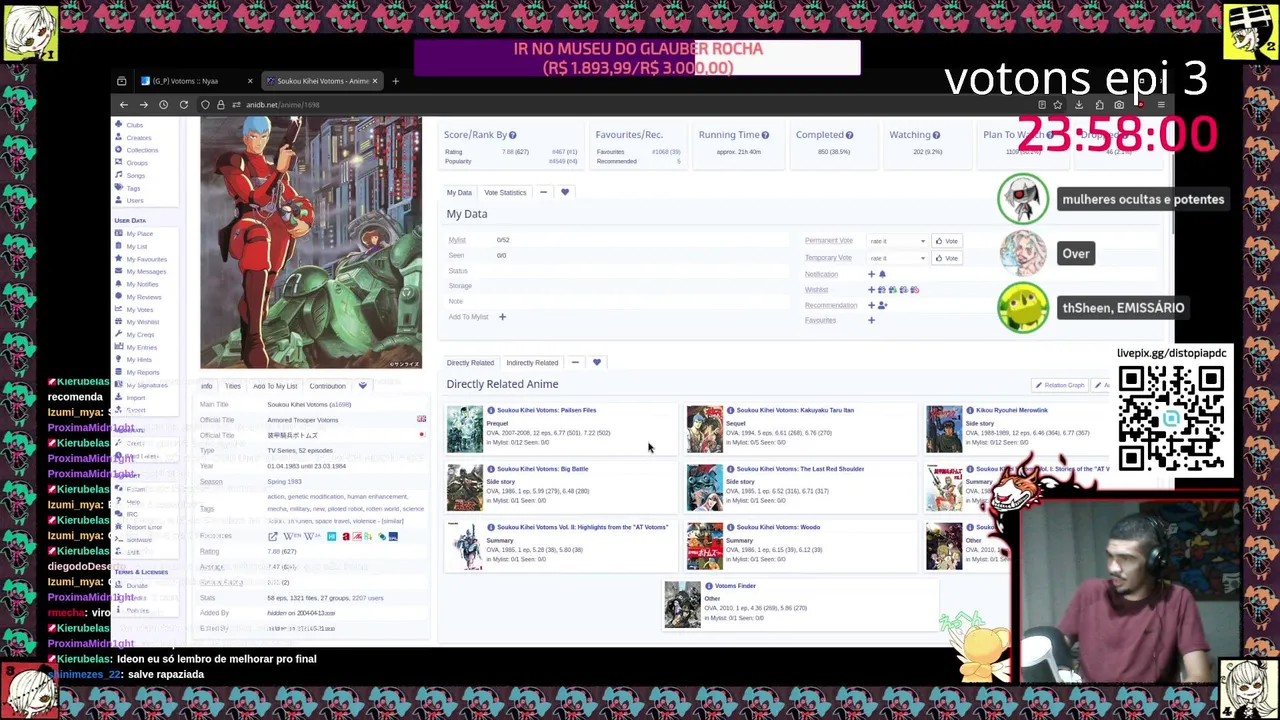
Task: Open Tags in the sidebar
Action: coord(133,188)
